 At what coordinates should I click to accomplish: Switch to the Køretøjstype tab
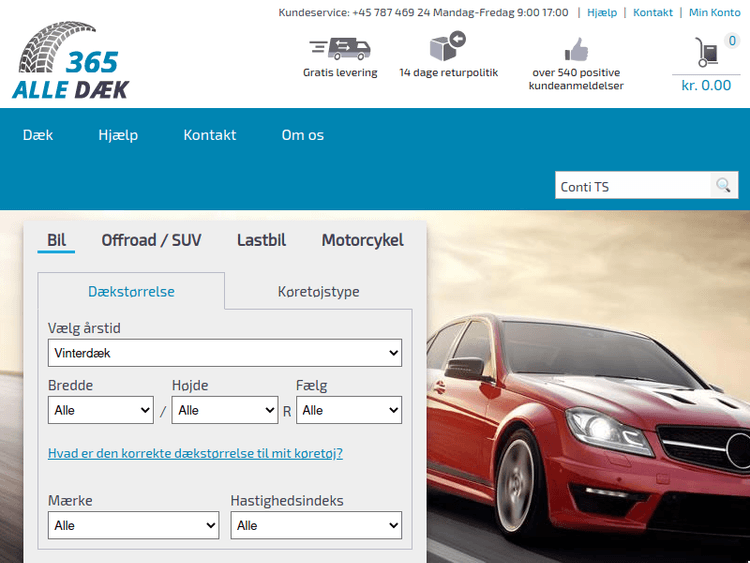pyautogui.click(x=318, y=292)
